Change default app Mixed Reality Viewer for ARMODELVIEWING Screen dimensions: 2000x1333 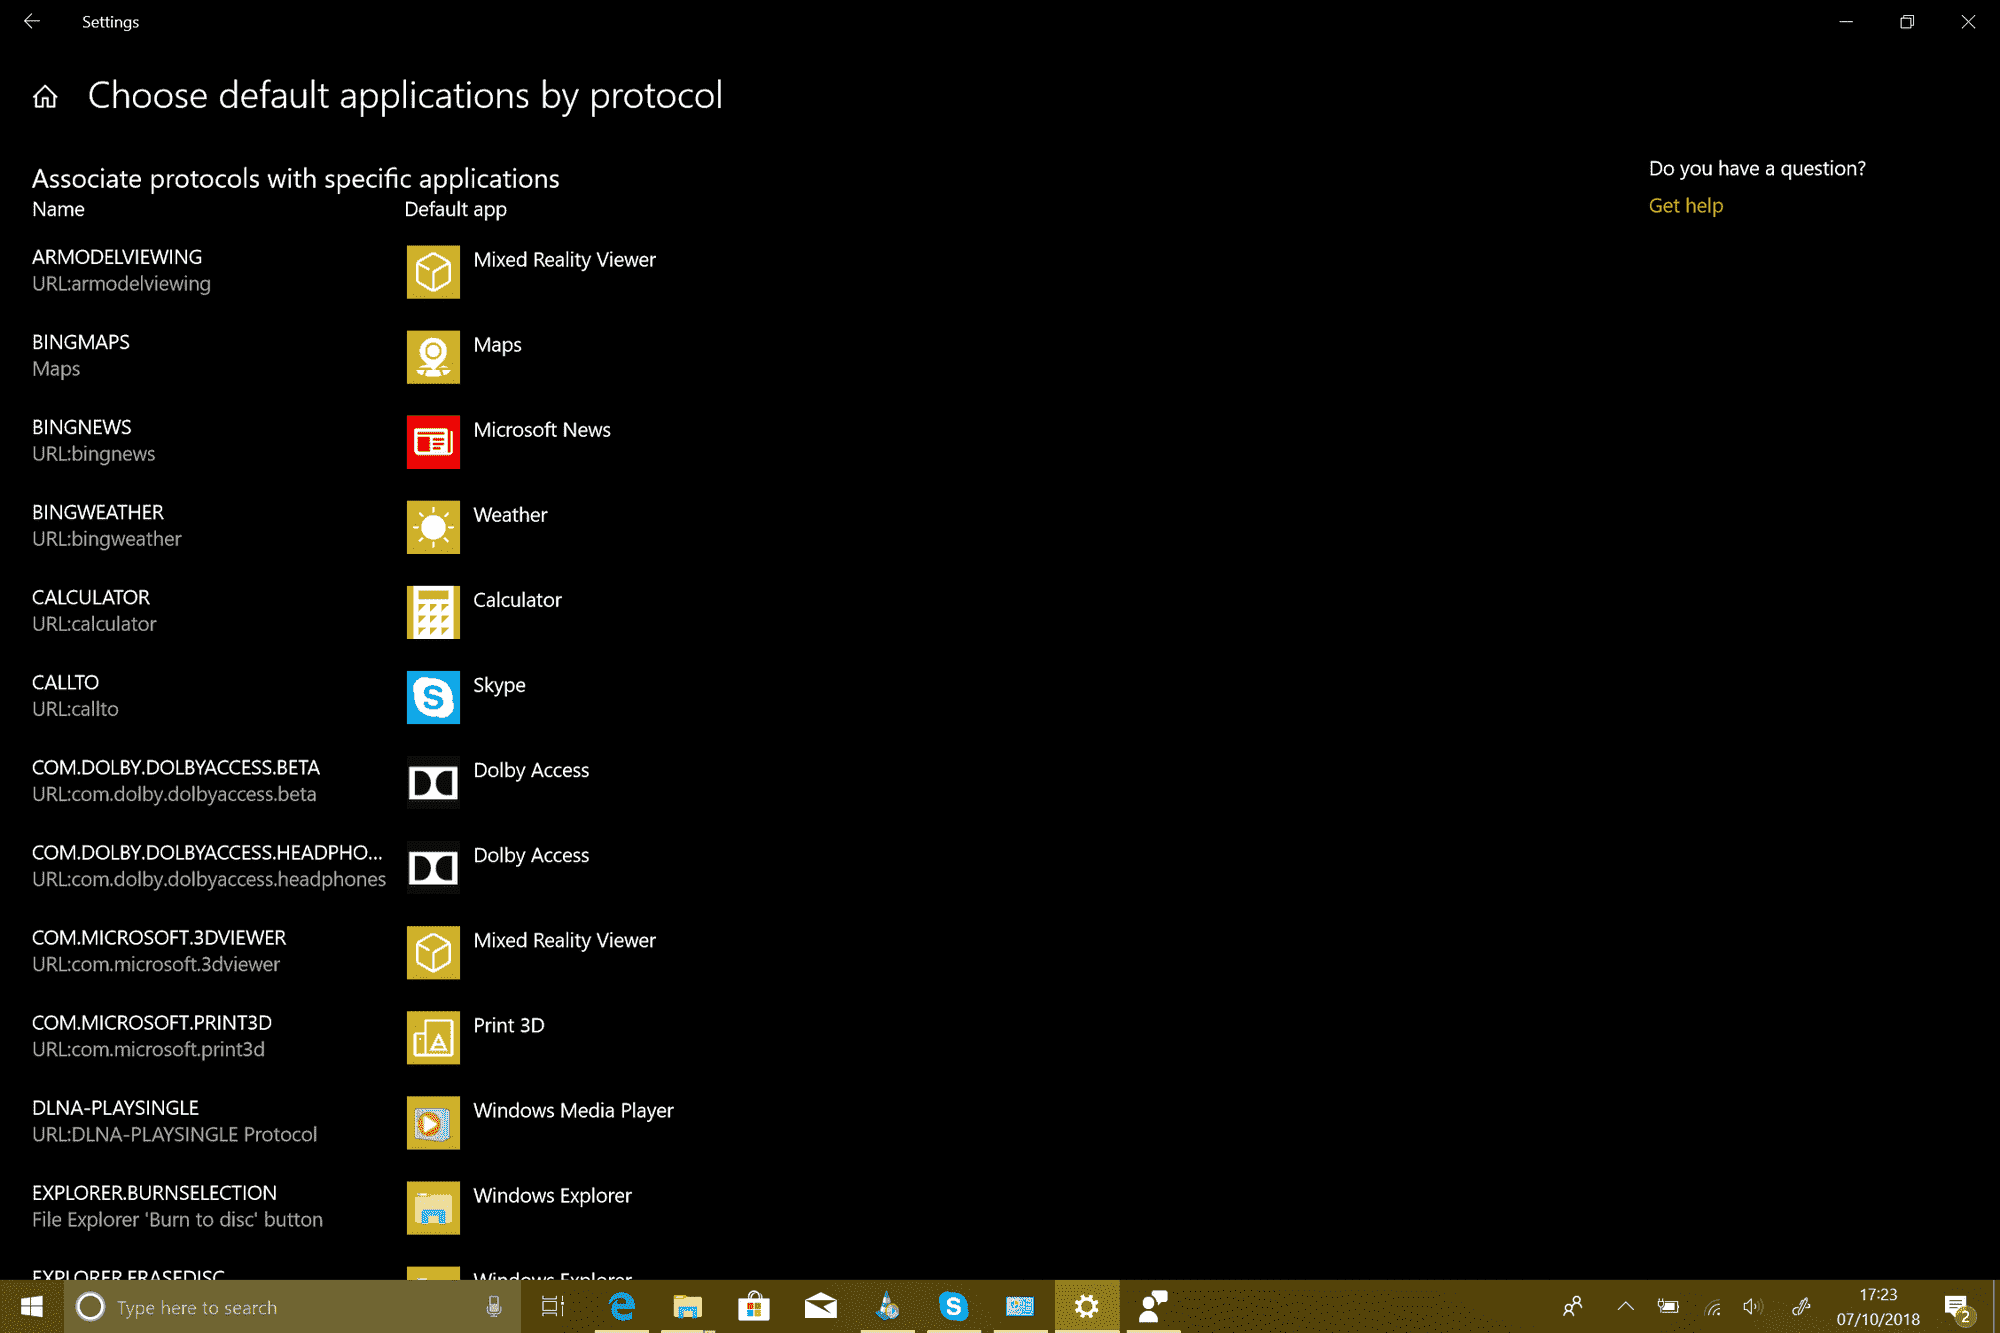point(564,260)
